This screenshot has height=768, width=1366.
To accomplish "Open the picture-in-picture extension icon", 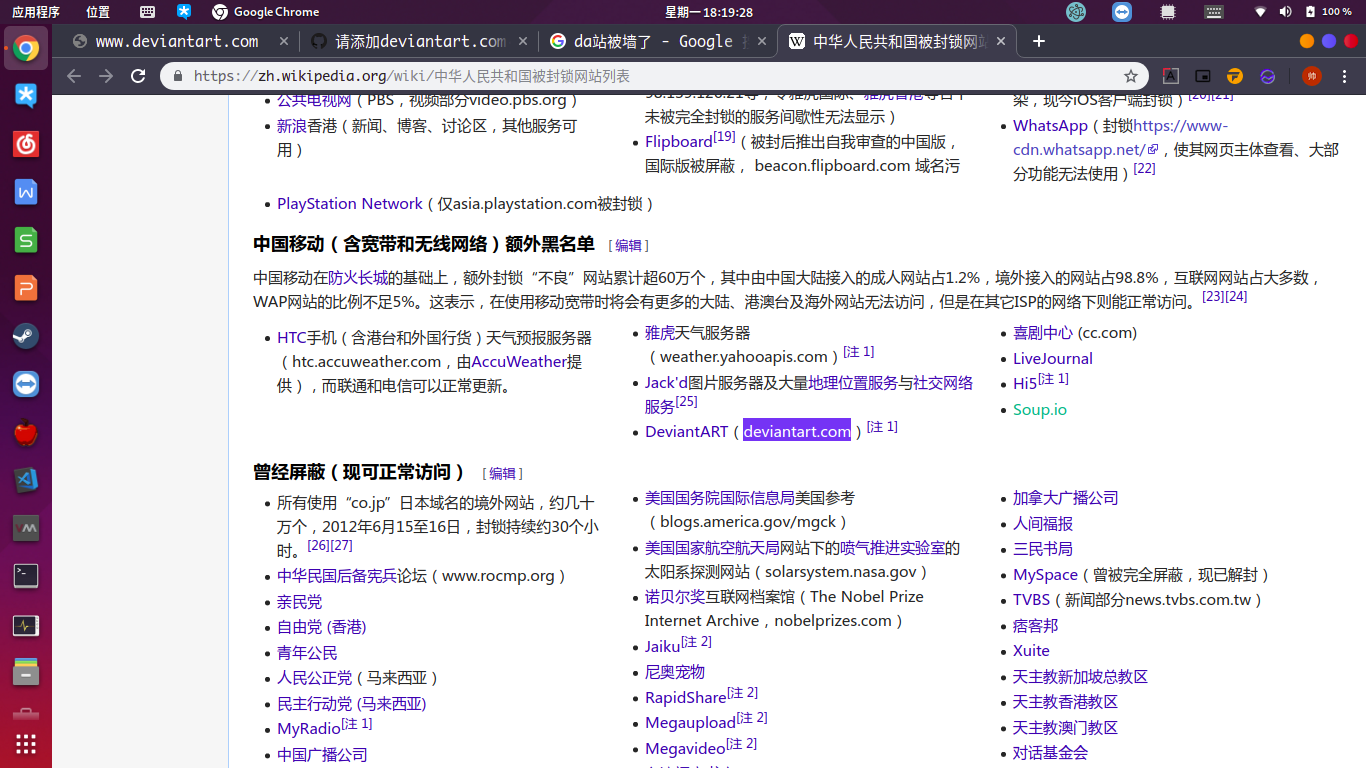I will [x=1202, y=75].
